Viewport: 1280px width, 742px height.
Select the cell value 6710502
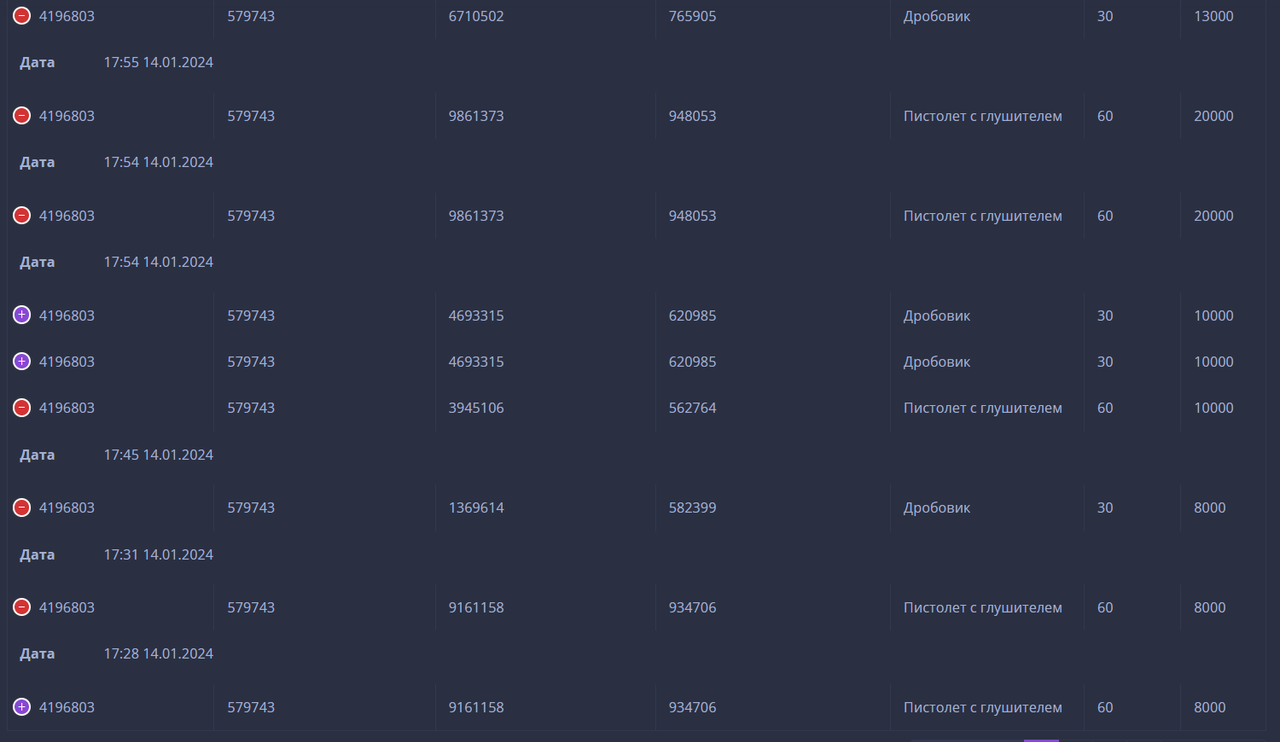click(x=476, y=15)
